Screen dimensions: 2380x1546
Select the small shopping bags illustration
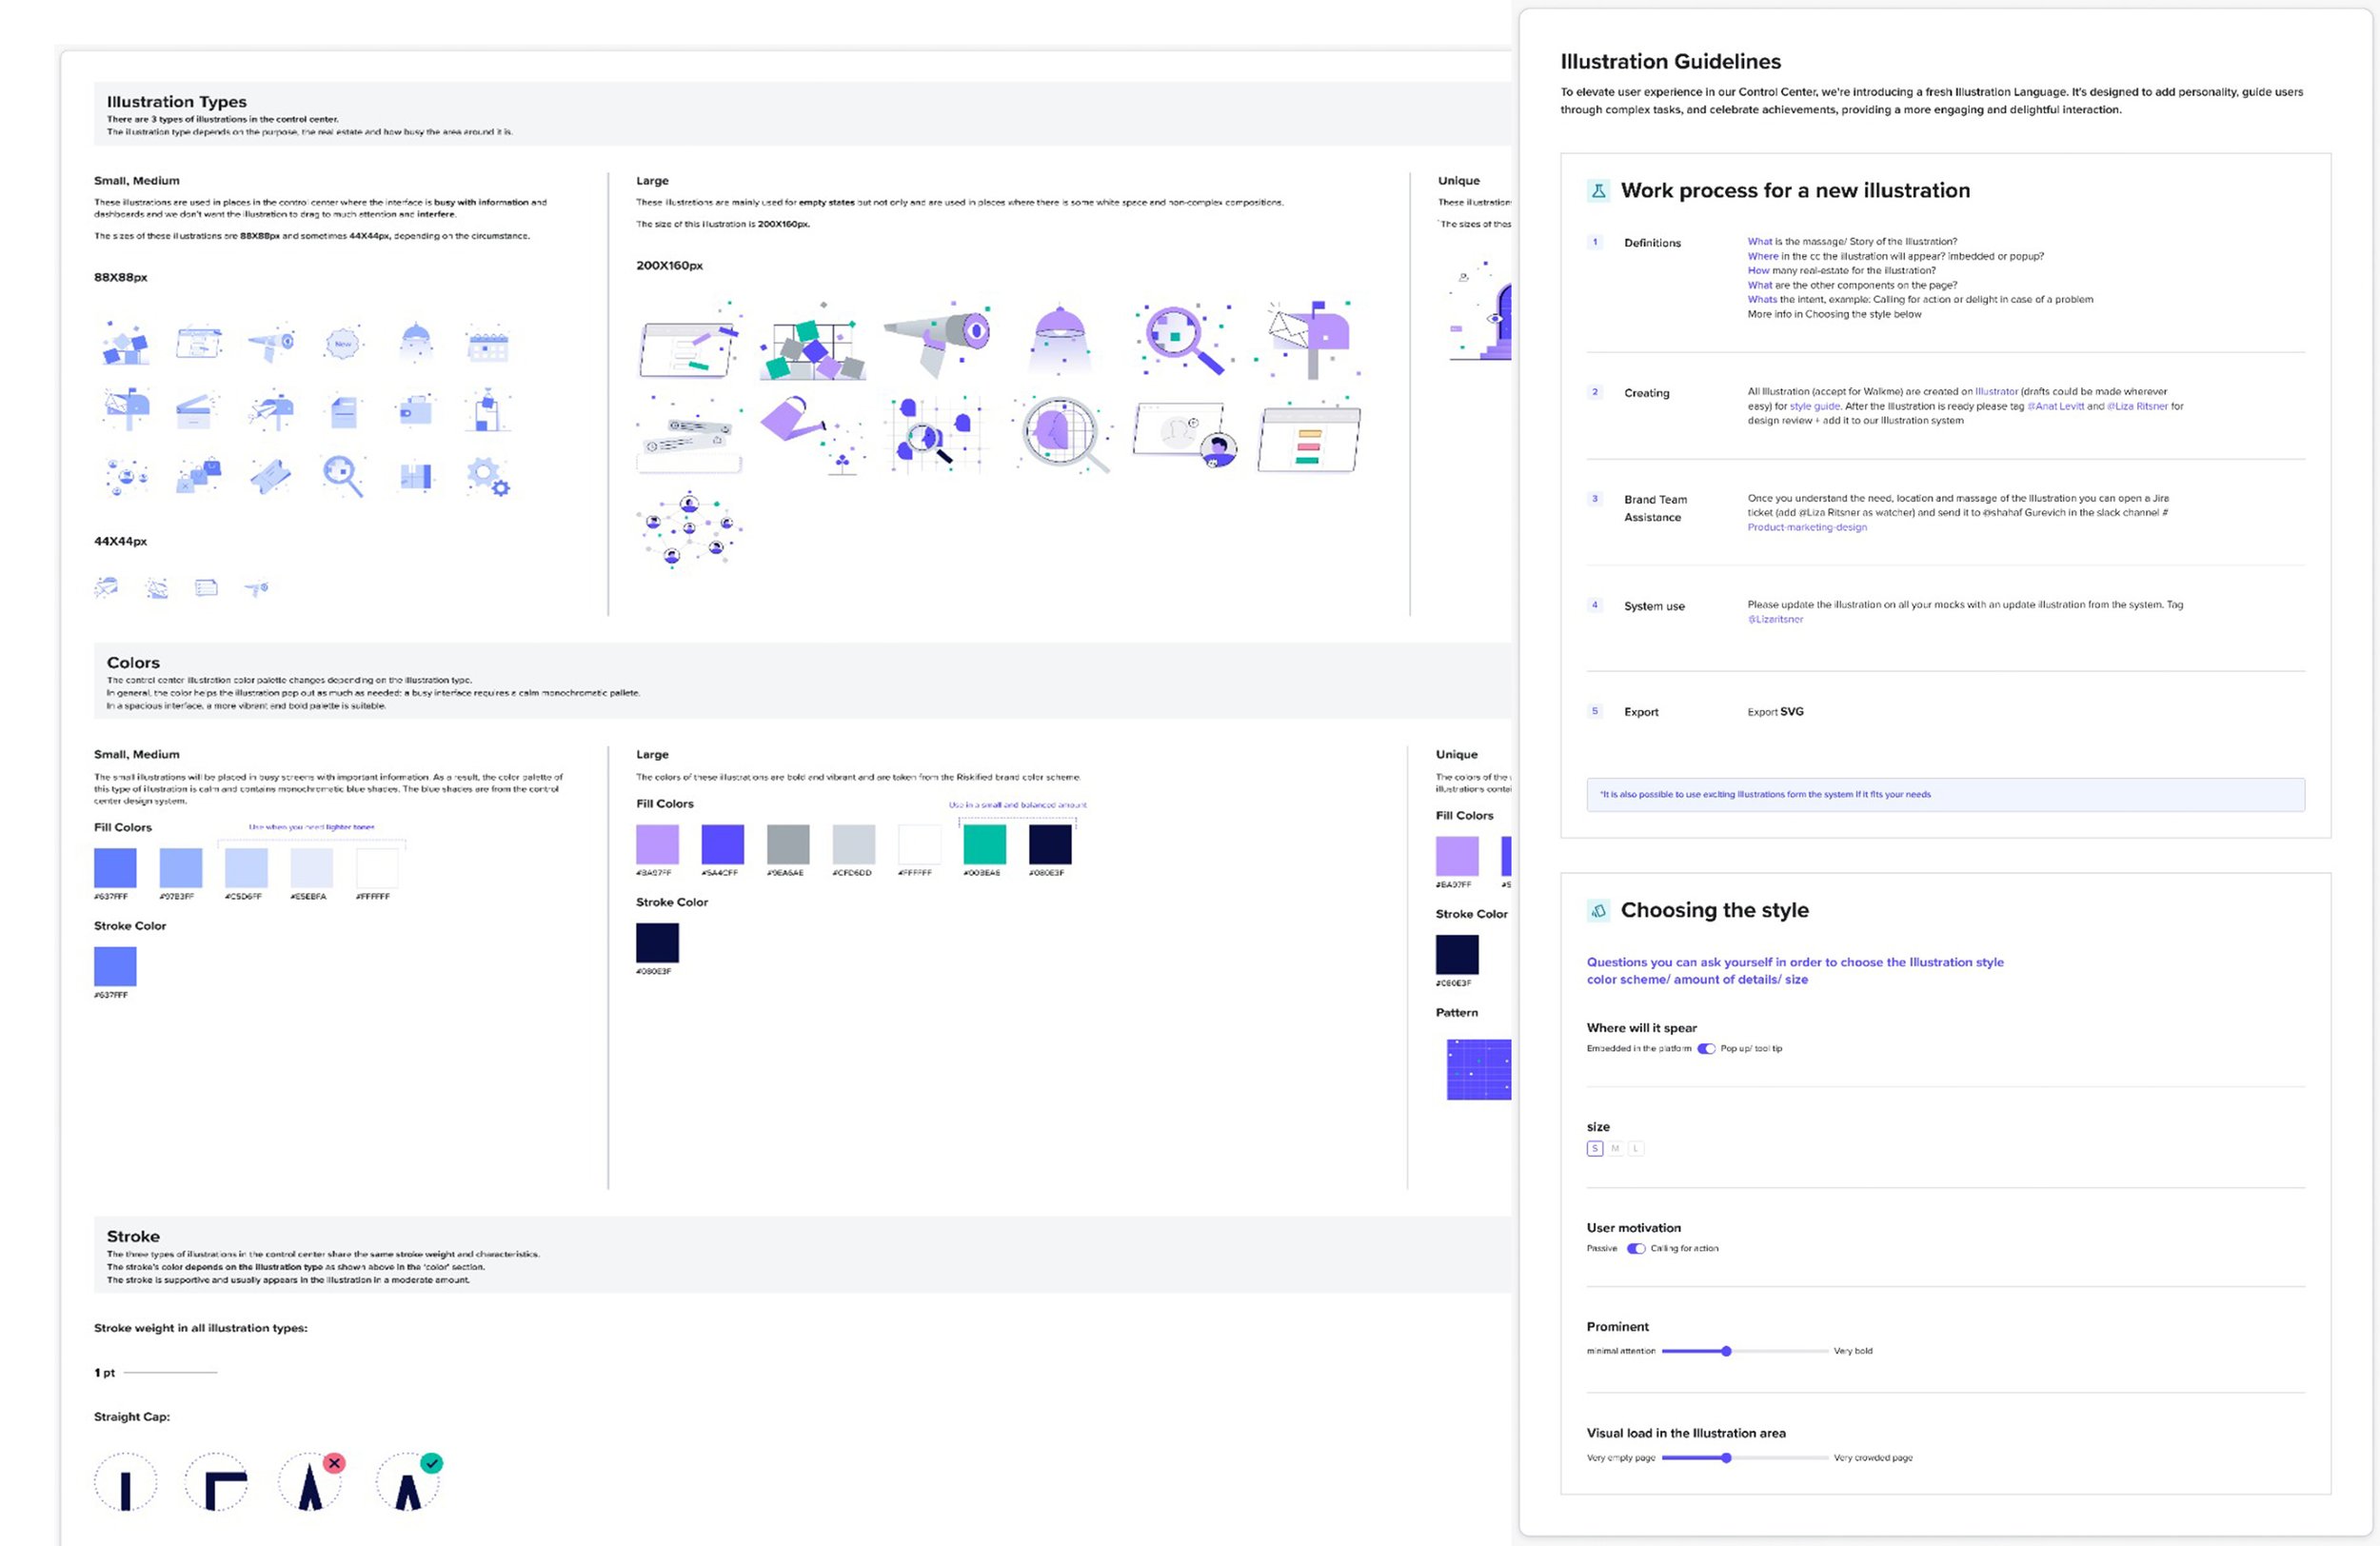199,475
